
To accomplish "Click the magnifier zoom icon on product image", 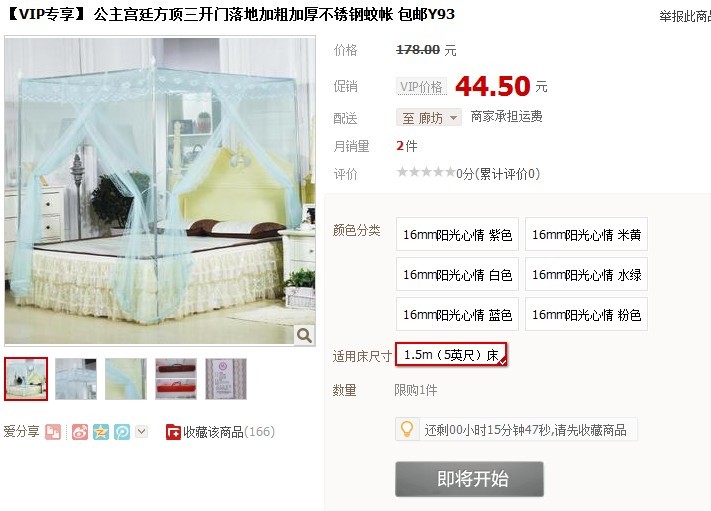I will [304, 335].
